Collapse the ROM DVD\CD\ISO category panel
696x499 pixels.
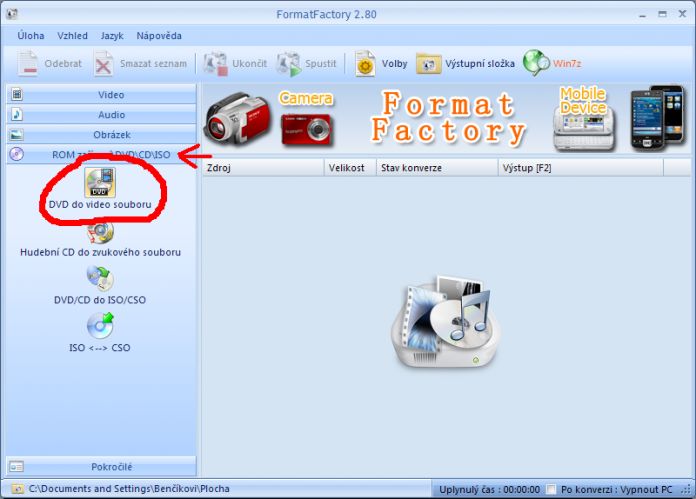101,154
